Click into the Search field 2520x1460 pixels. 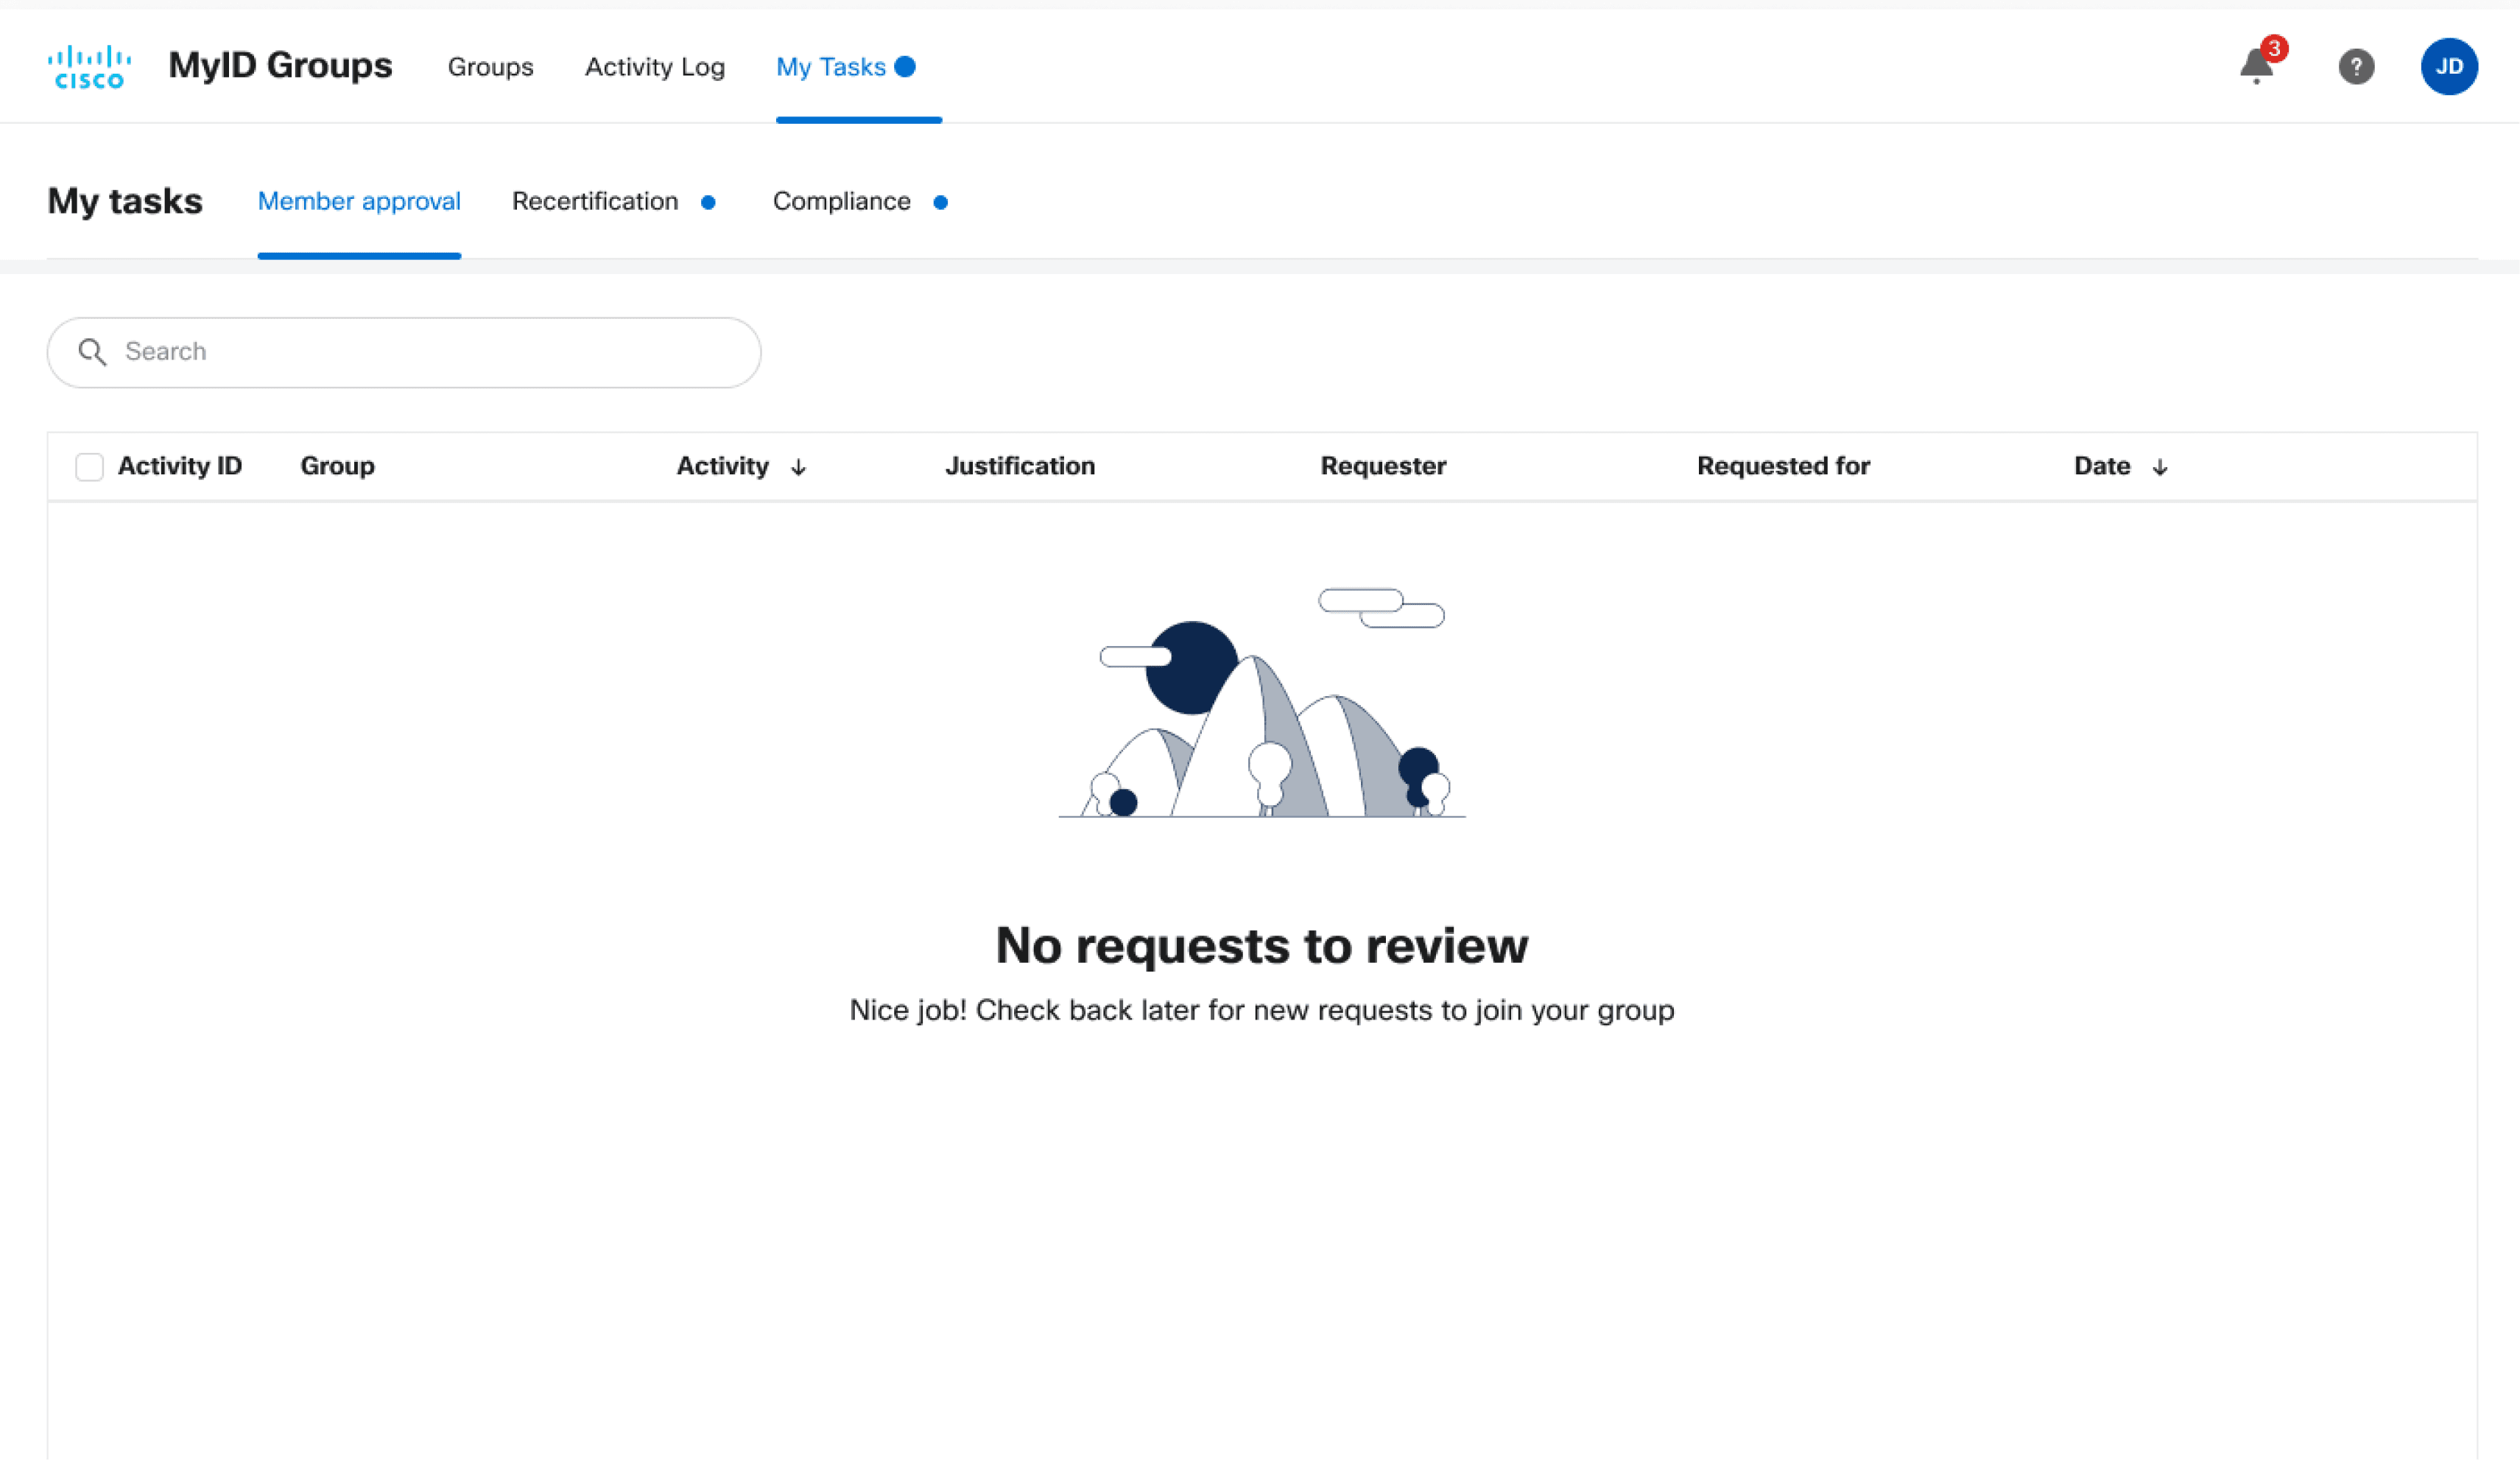430,352
